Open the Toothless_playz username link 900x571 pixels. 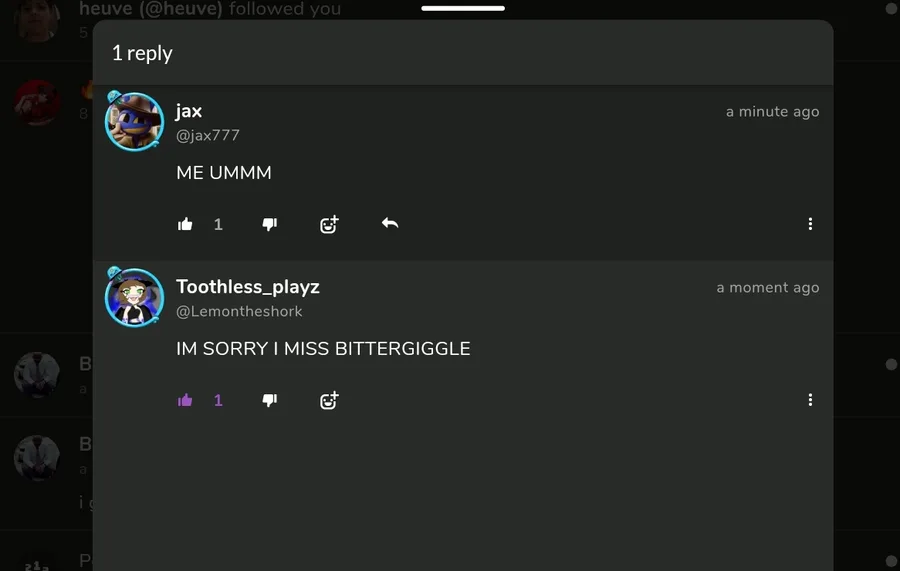tap(247, 287)
